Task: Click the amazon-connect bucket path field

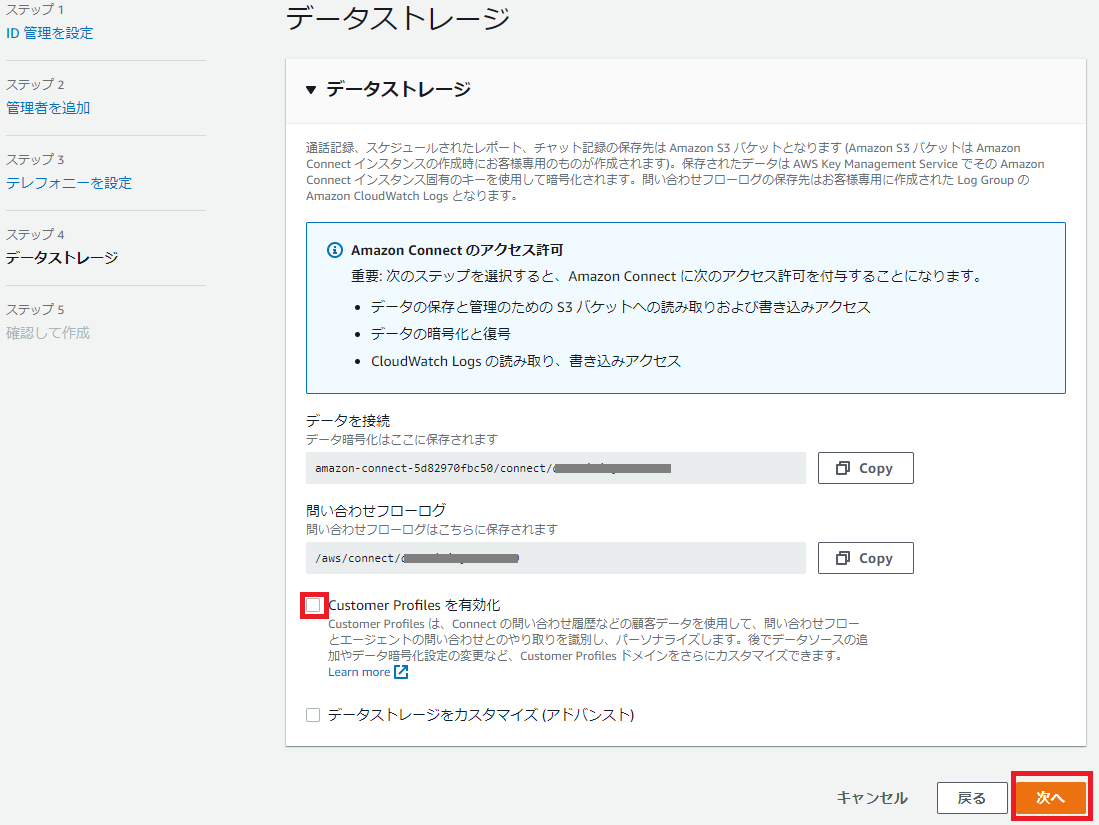Action: tap(556, 468)
